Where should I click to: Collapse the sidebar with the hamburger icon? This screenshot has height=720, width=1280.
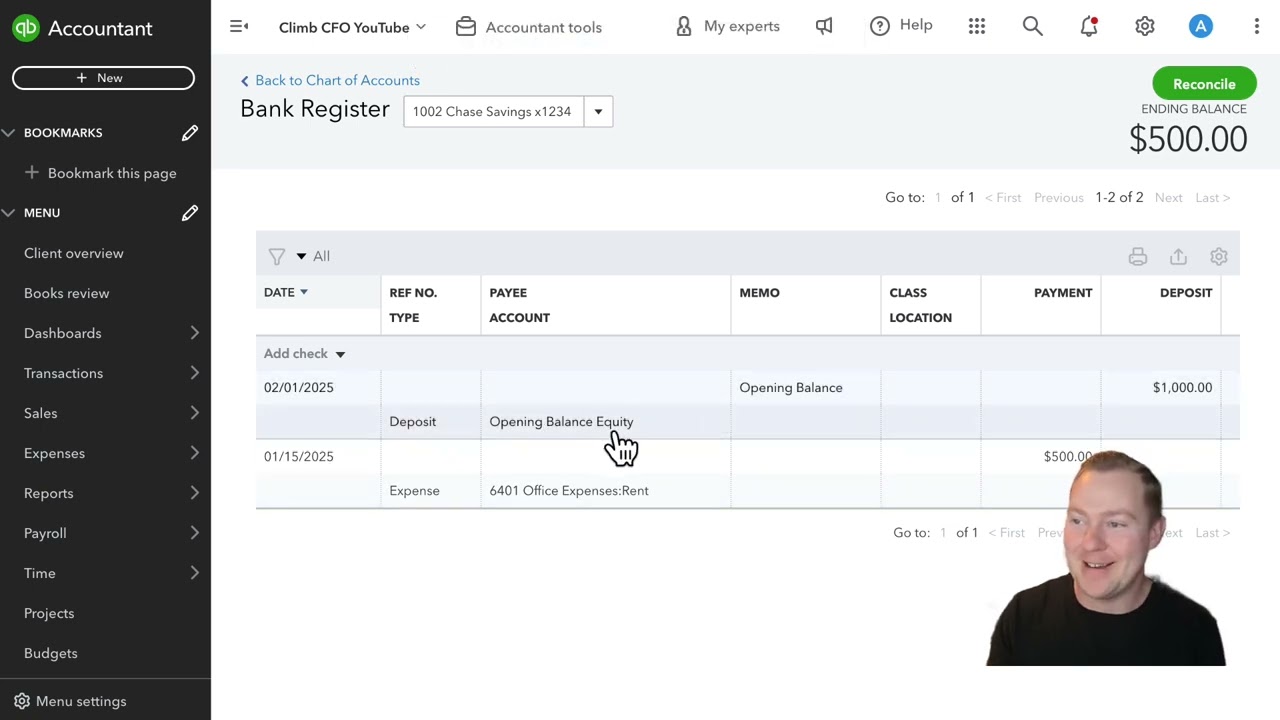239,27
